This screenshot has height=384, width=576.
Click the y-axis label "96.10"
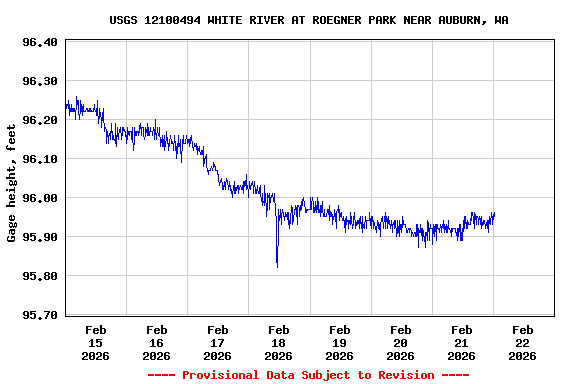pos(40,159)
